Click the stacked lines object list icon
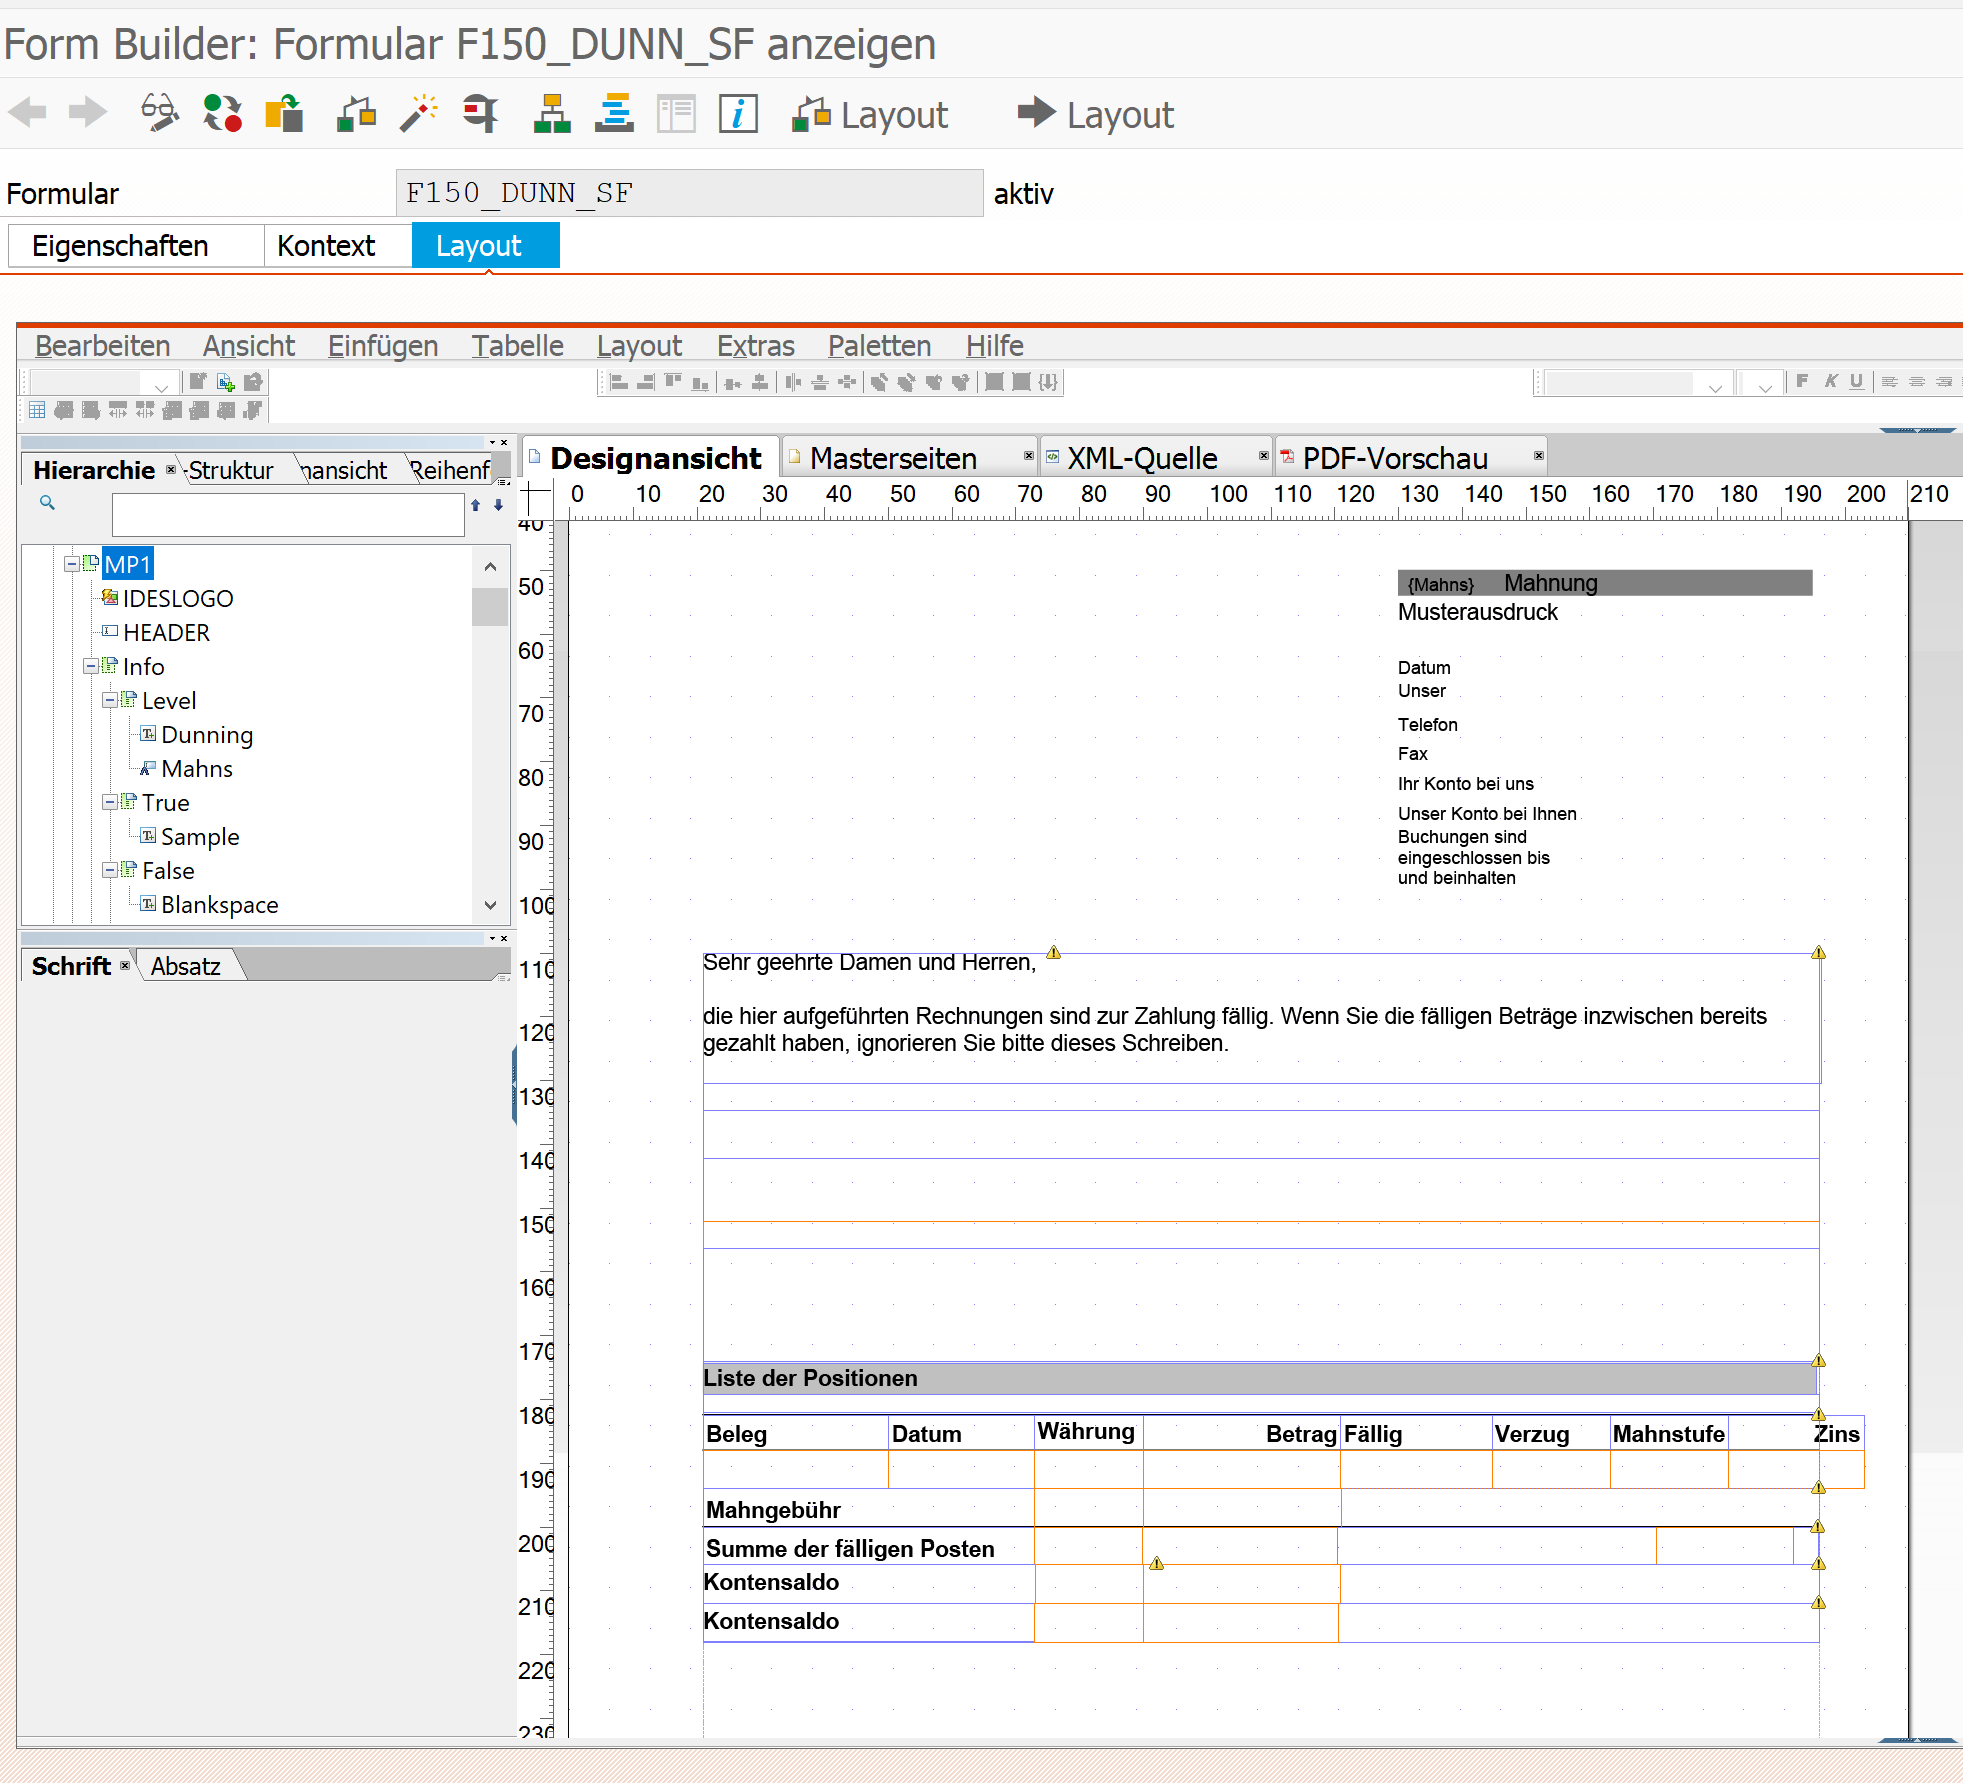Viewport: 1963px width, 1783px height. coord(614,113)
